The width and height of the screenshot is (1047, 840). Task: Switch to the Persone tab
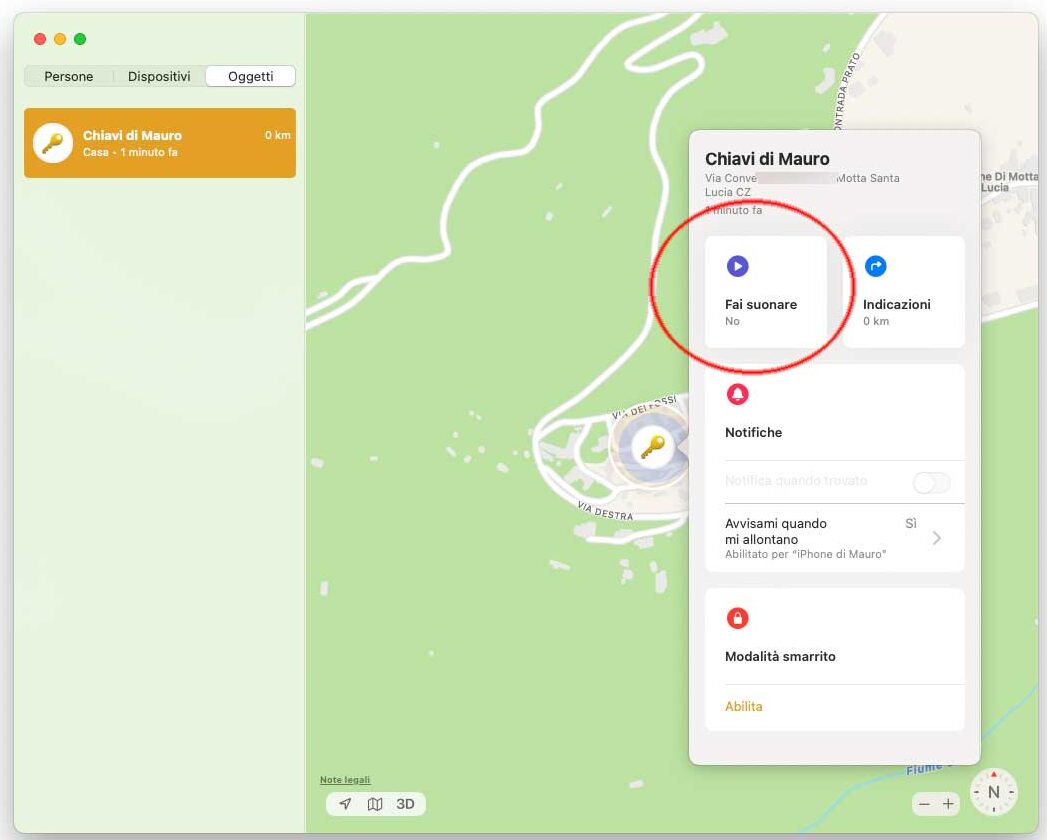[69, 76]
